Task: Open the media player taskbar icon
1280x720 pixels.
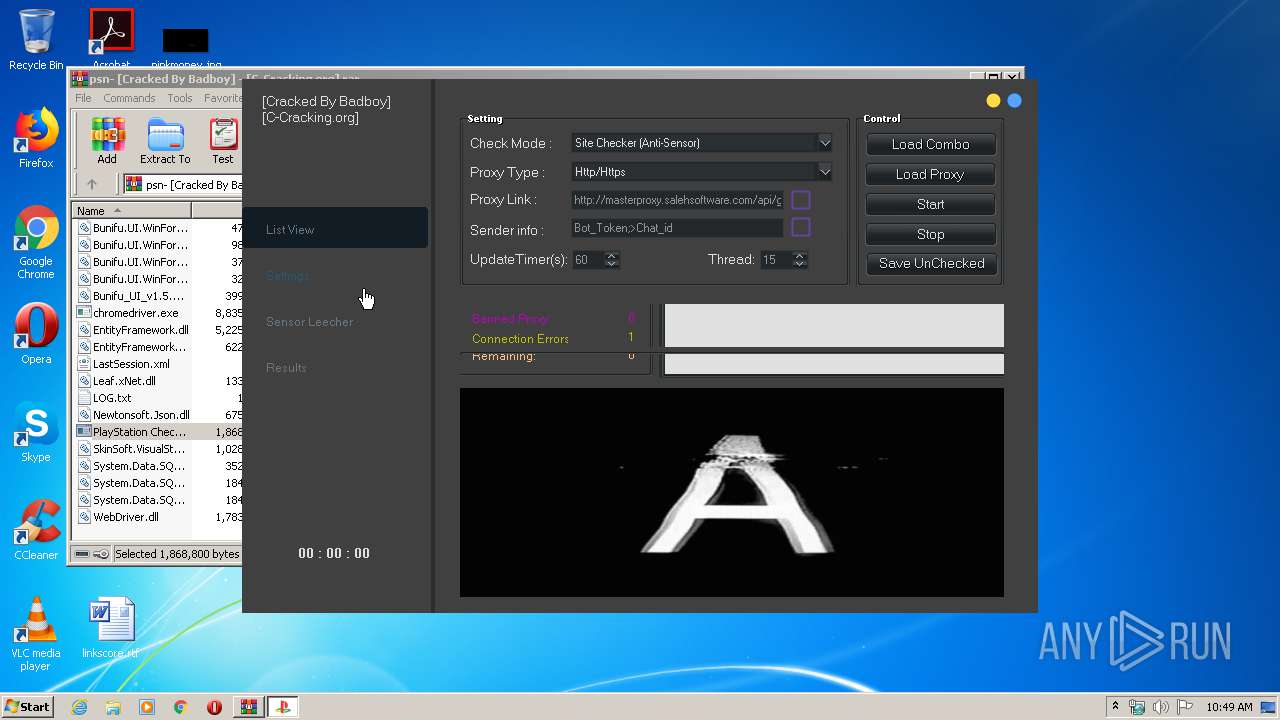Action: (147, 707)
